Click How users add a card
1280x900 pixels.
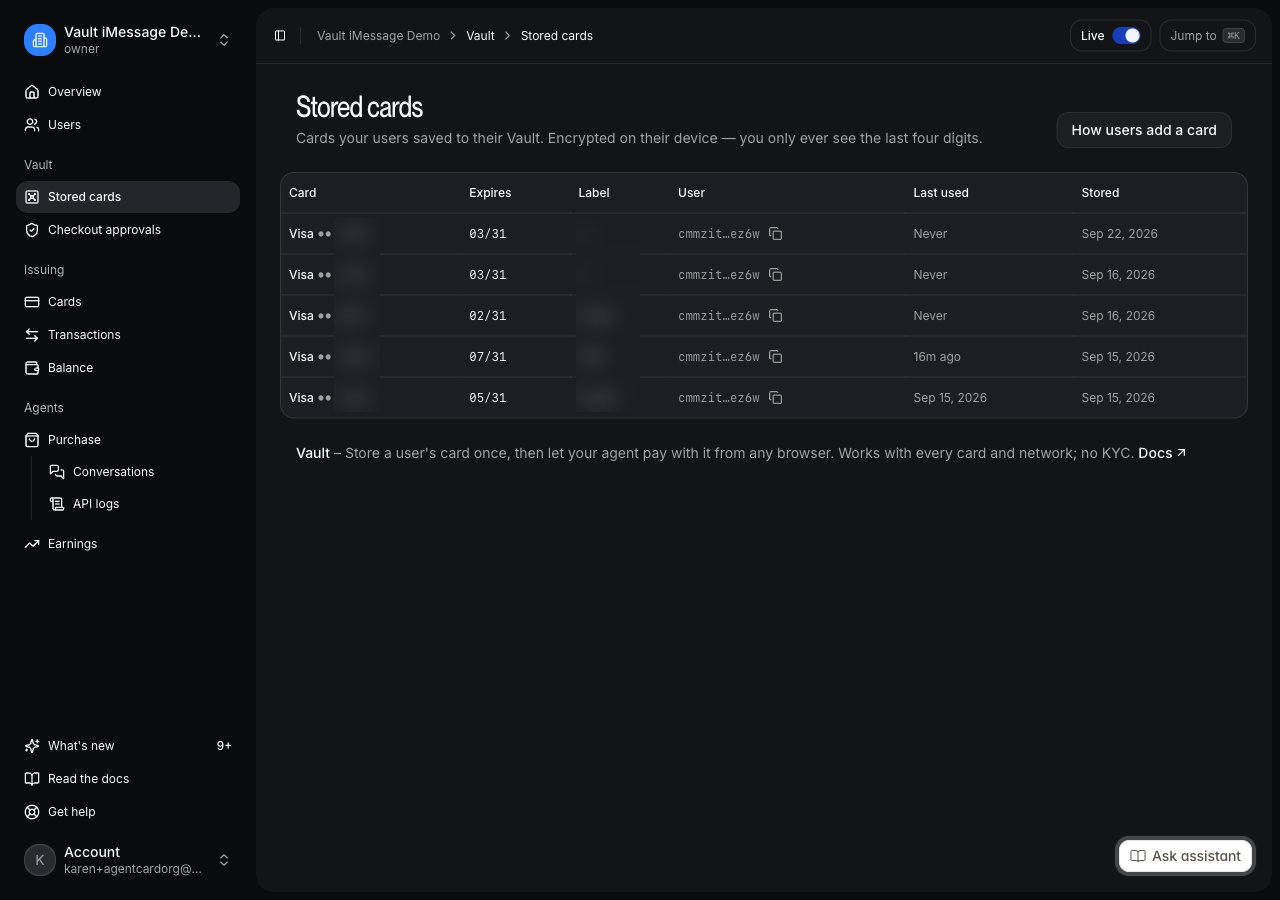click(x=1144, y=130)
